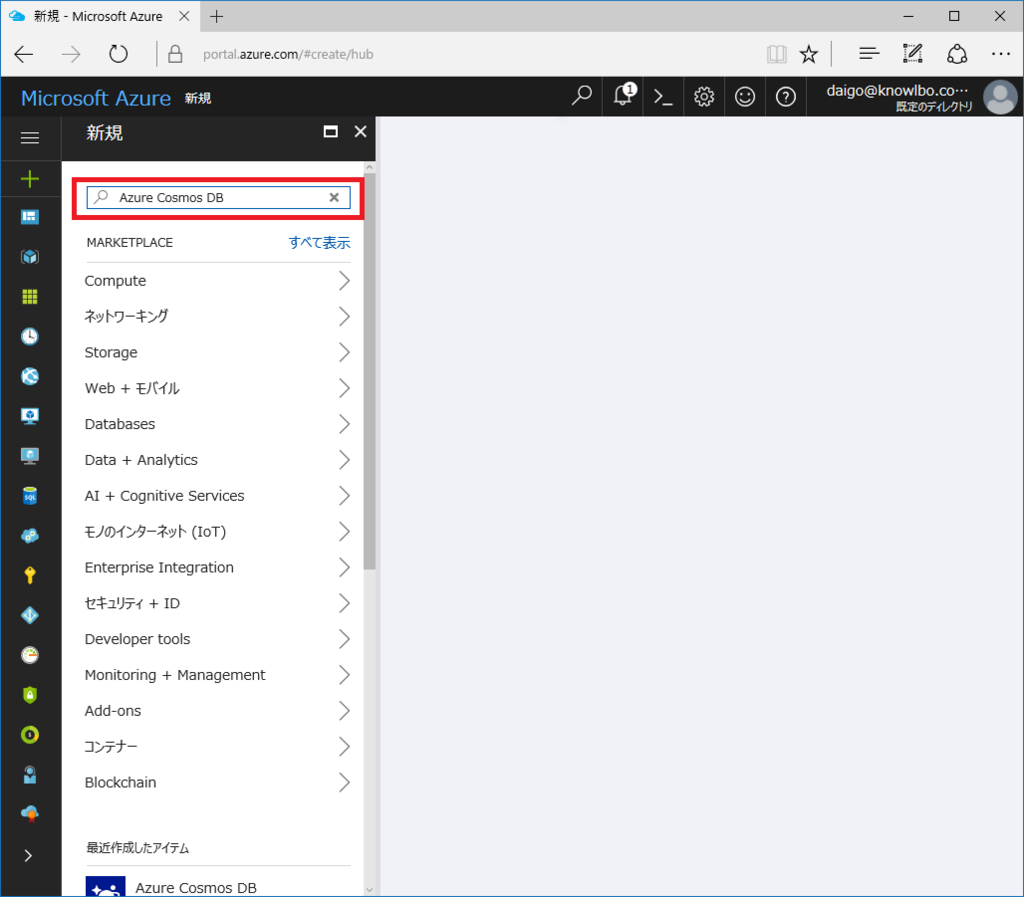The image size is (1024, 897).
Task: Open the notifications bell icon
Action: [x=624, y=95]
